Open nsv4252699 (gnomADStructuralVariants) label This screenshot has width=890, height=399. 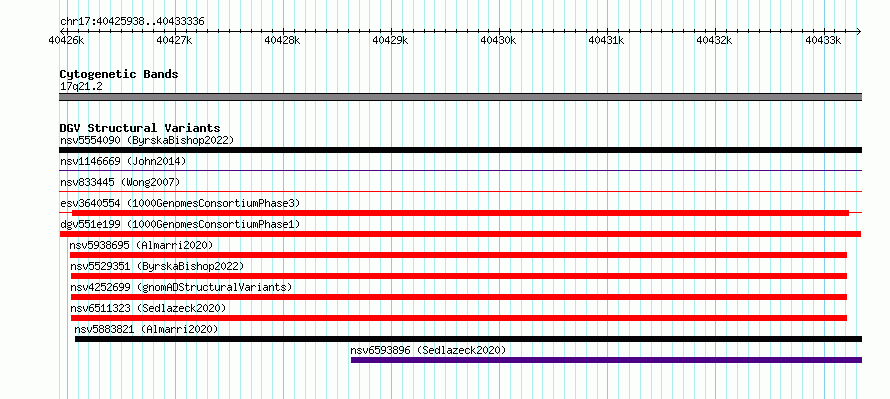181,287
